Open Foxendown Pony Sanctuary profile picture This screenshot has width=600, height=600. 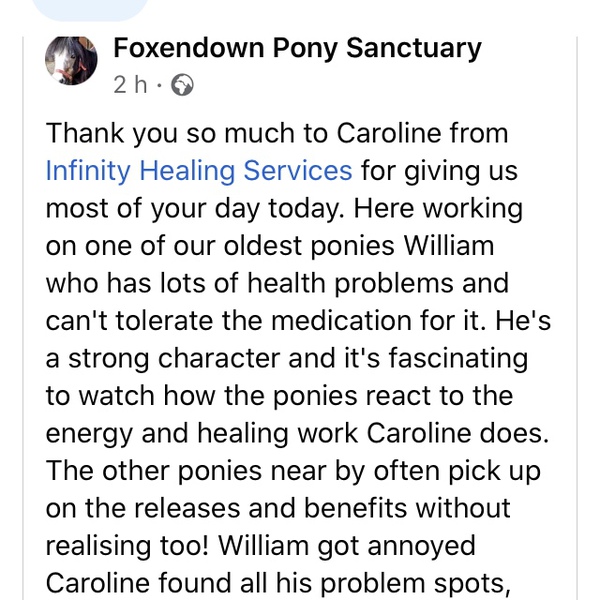point(71,62)
